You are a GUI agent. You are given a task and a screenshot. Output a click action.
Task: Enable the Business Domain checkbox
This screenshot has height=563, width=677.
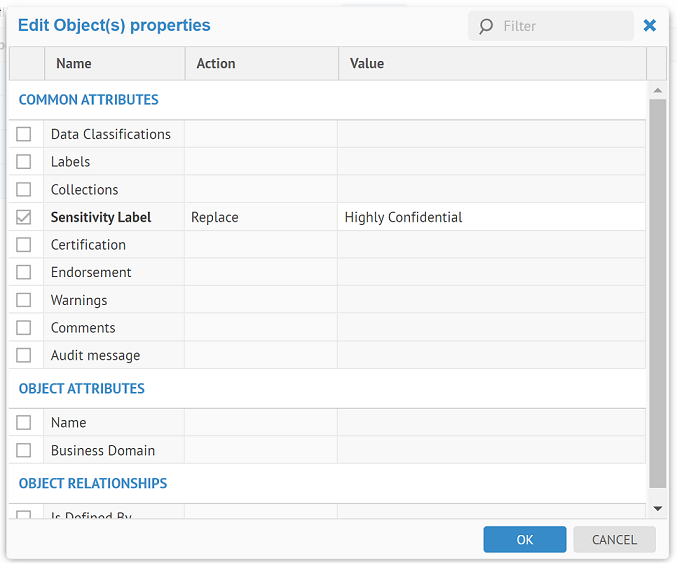(x=24, y=450)
